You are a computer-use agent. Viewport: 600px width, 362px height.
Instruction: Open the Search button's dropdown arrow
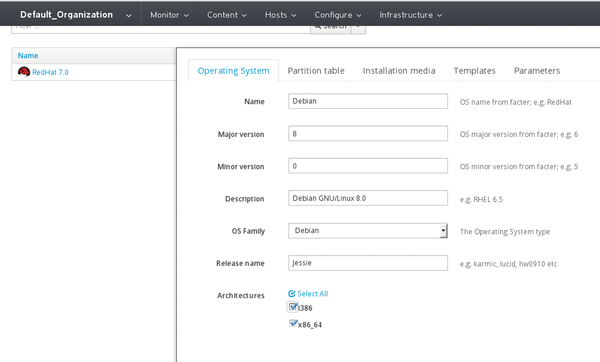point(358,29)
